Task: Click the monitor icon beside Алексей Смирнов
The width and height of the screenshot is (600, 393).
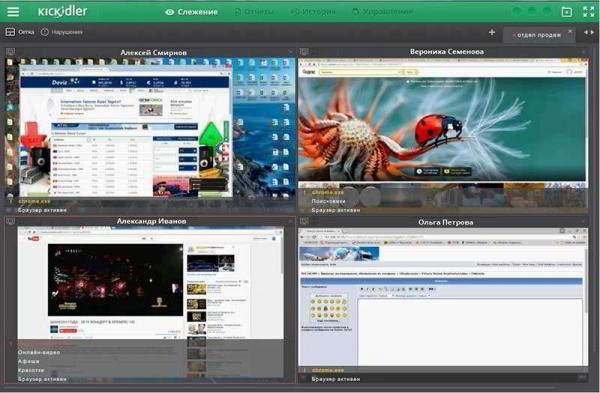Action: click(x=10, y=51)
